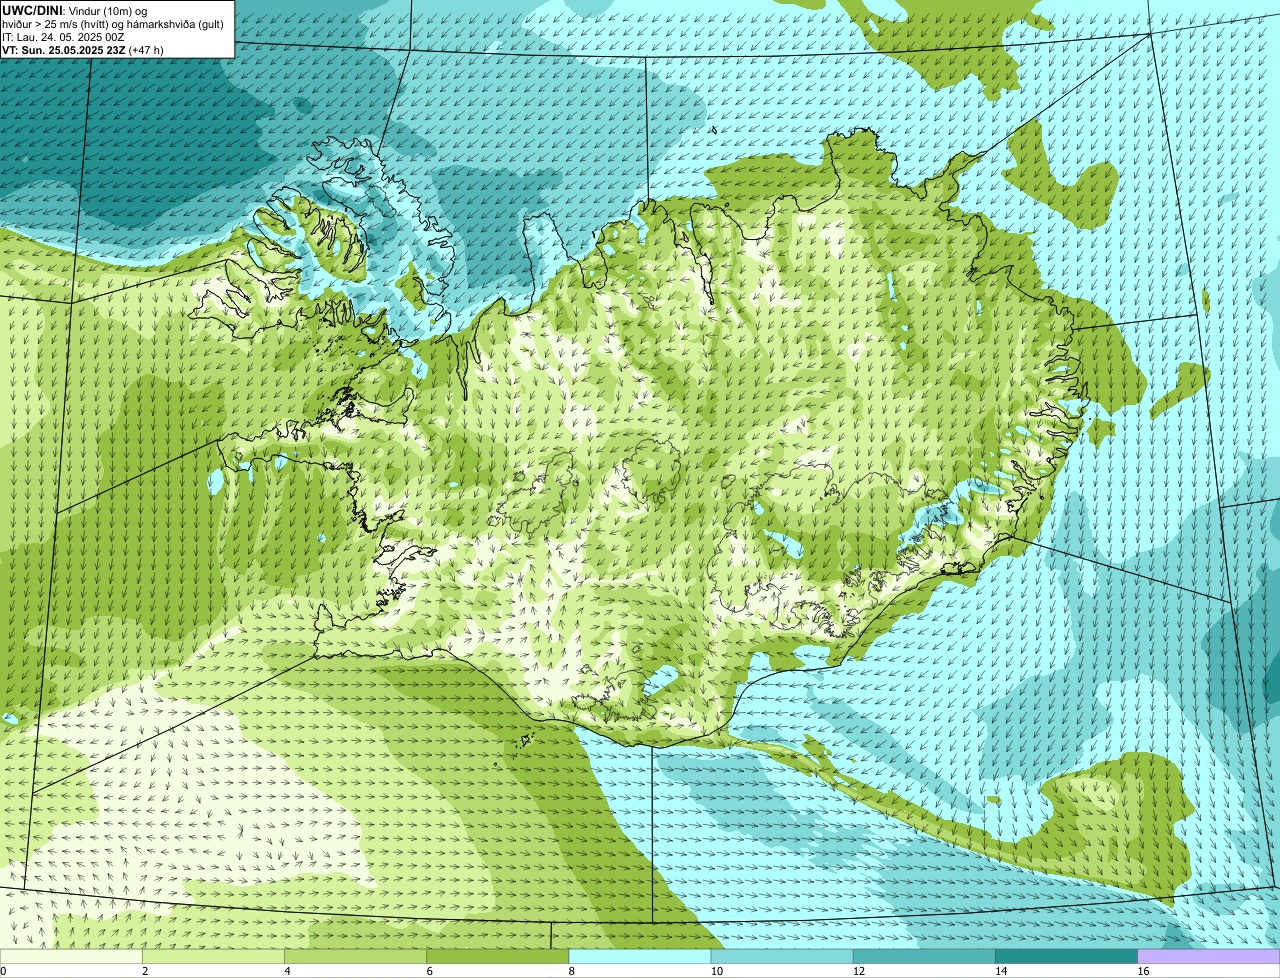1280x978 pixels.
Task: Click the legend swatch between 10 and 12
Action: [x=782, y=957]
